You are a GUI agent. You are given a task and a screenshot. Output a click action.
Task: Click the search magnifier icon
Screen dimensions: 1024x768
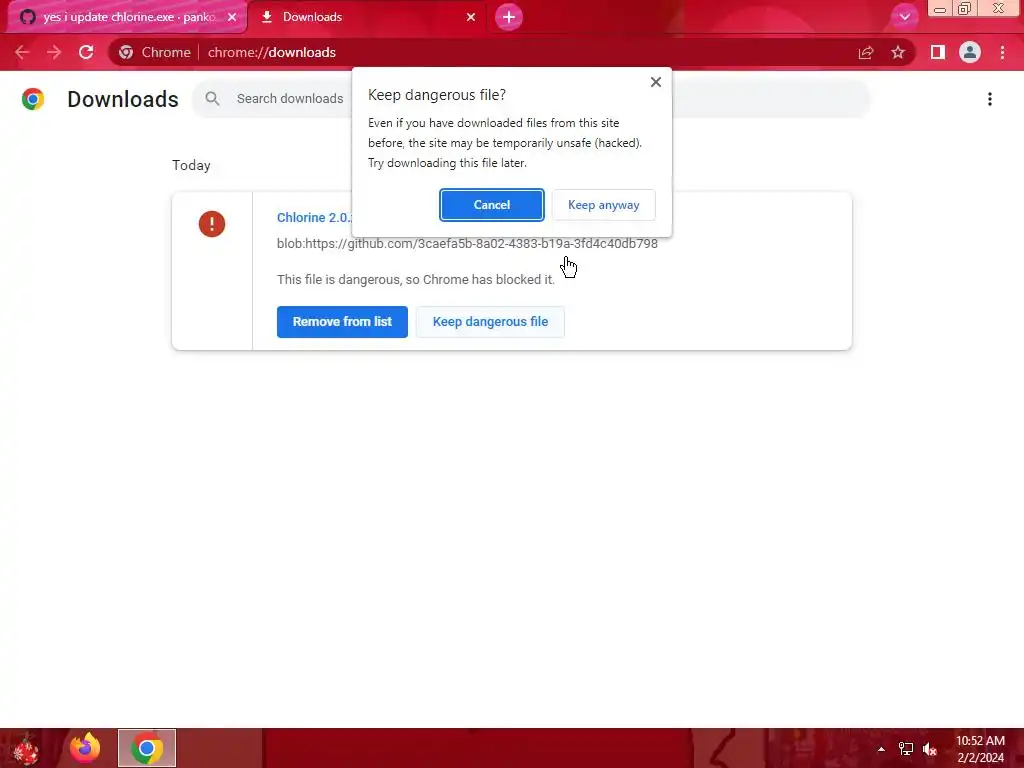coord(212,99)
